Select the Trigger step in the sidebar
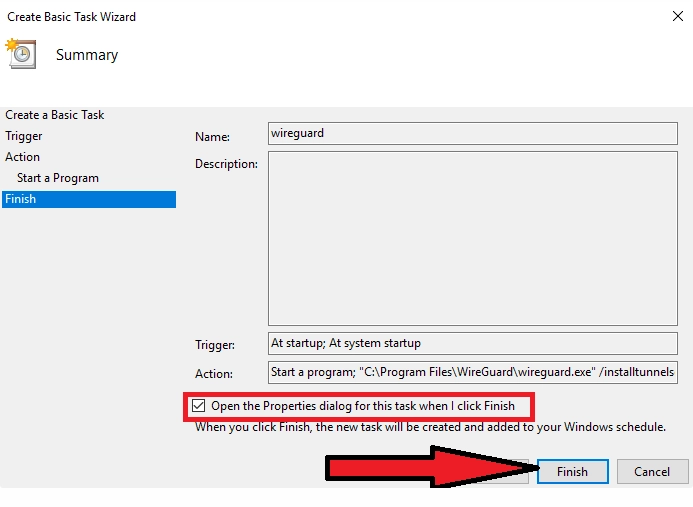 (24, 136)
